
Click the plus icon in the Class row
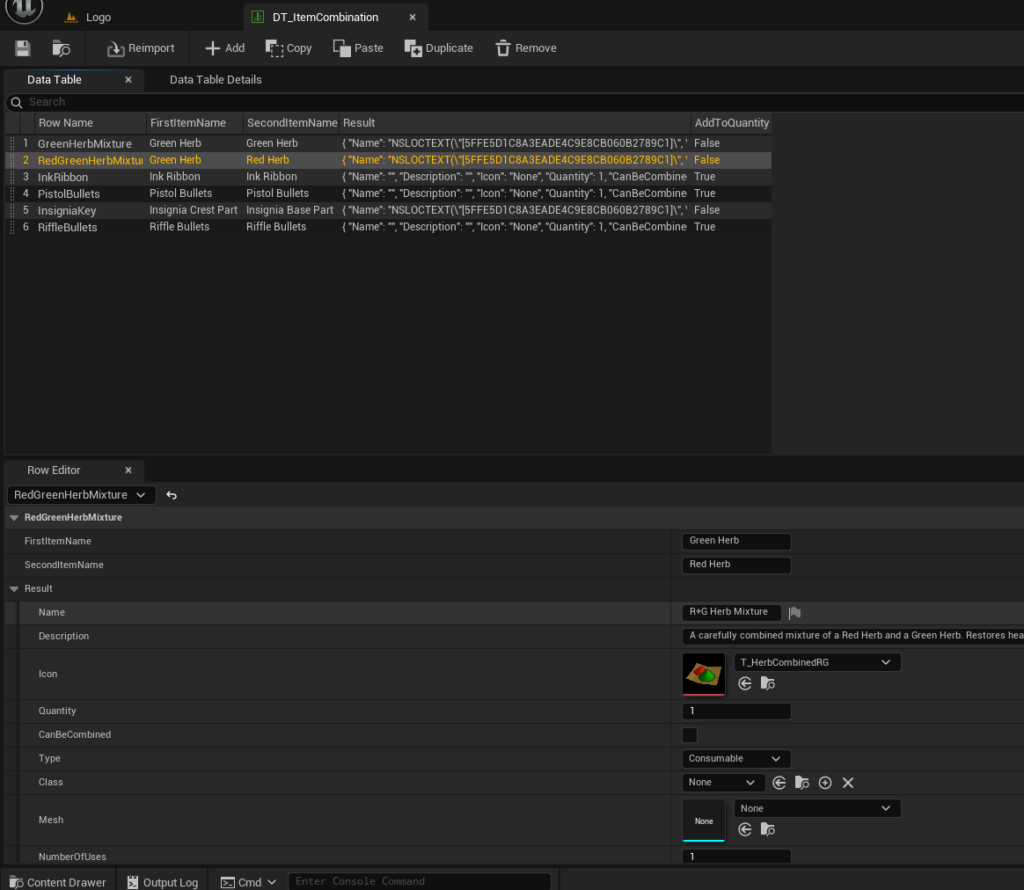click(825, 783)
